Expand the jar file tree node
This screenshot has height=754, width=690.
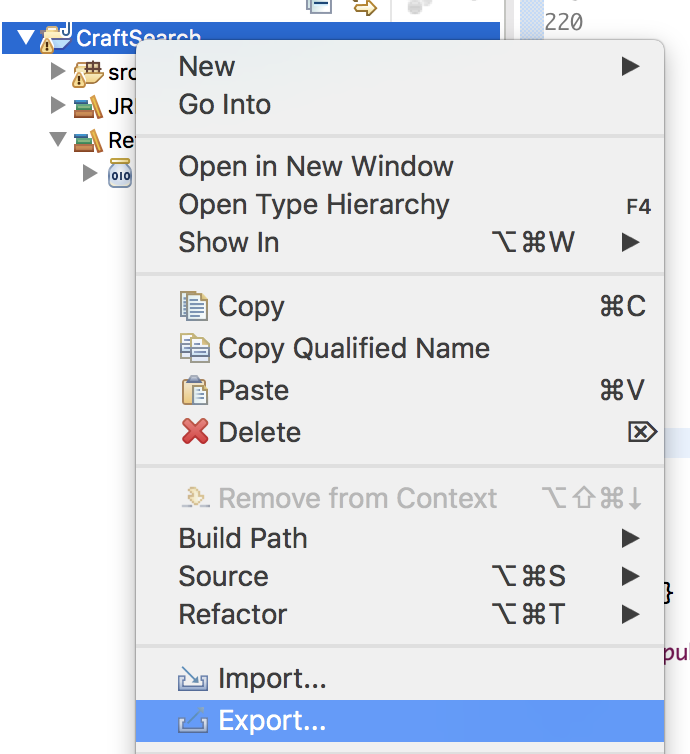click(91, 173)
